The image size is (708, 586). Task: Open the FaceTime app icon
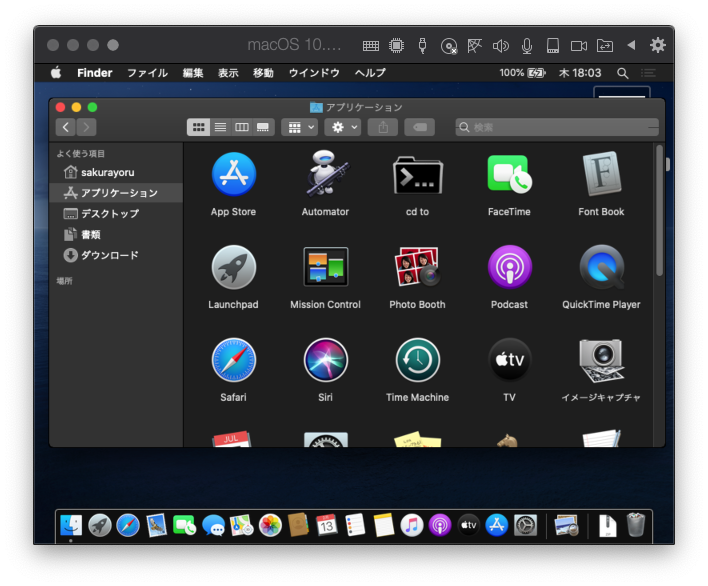pyautogui.click(x=509, y=174)
